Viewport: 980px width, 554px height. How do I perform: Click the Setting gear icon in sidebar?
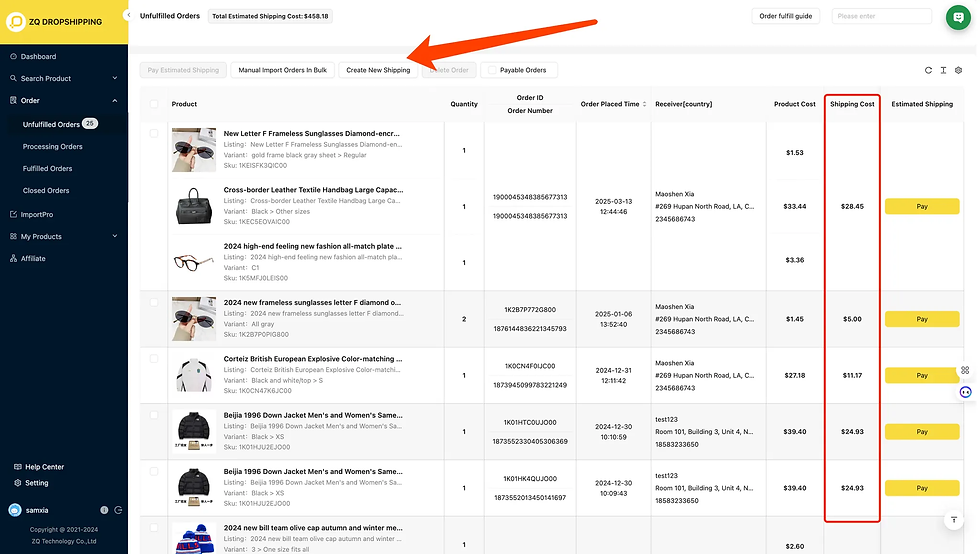click(18, 483)
